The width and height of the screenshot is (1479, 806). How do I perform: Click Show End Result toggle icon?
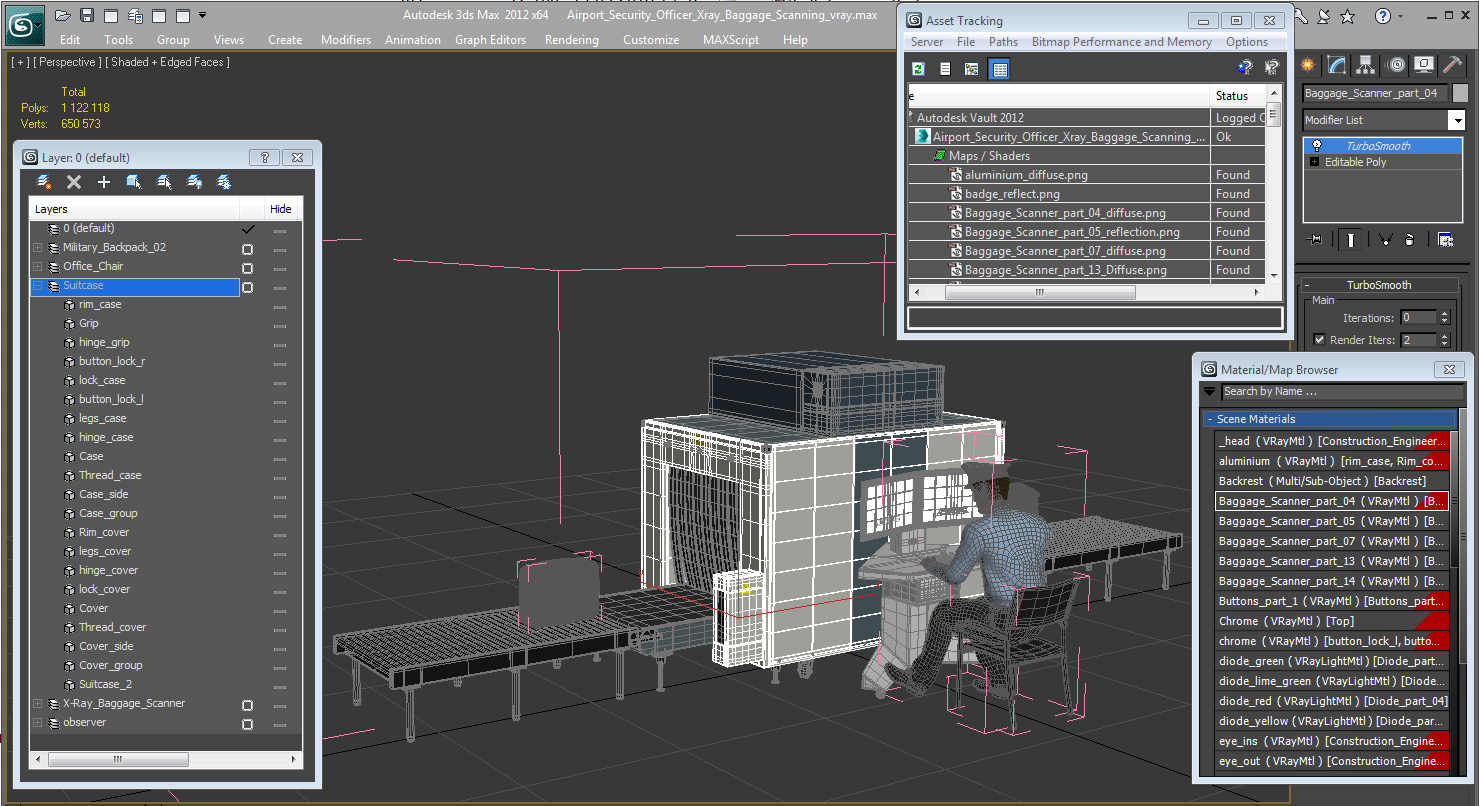click(x=1351, y=240)
